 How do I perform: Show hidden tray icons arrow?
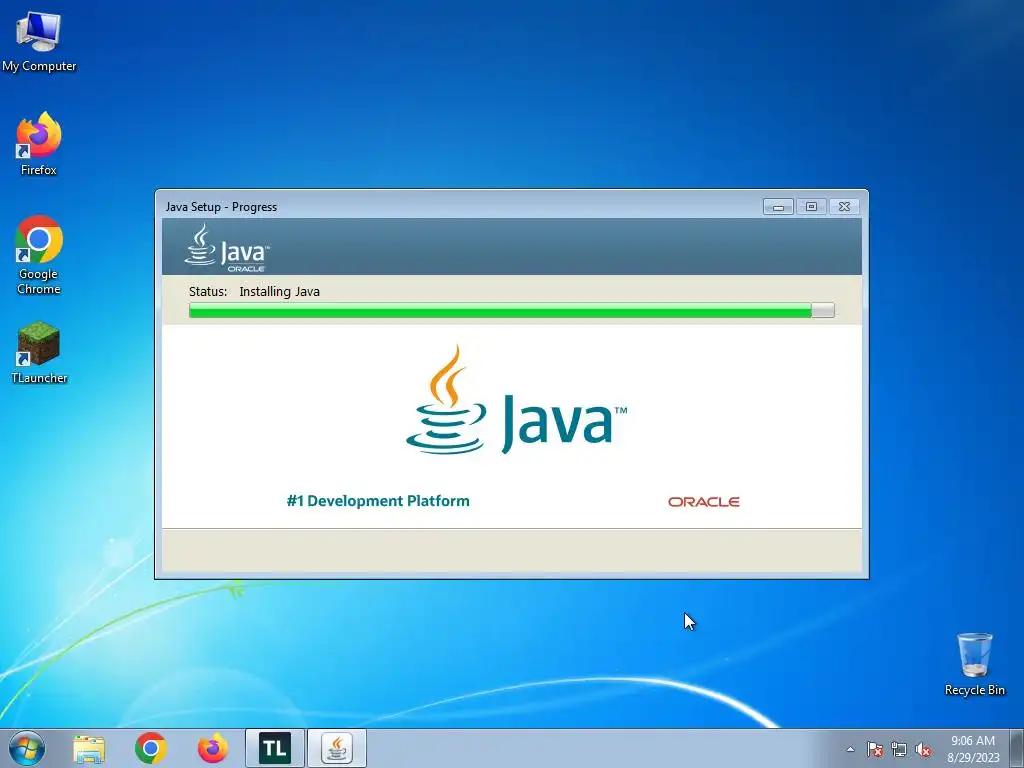850,749
